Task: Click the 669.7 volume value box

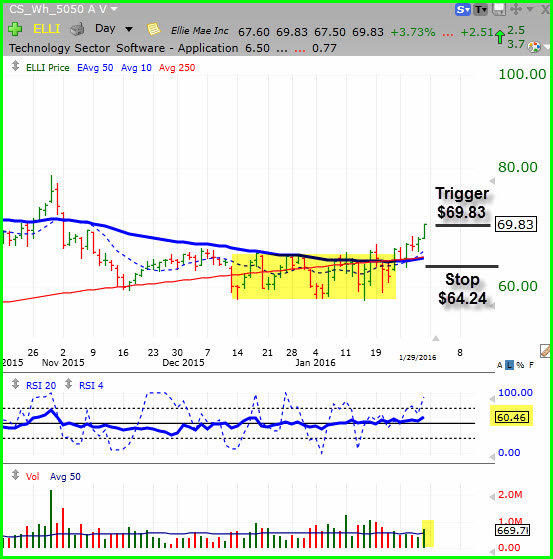Action: [x=513, y=530]
